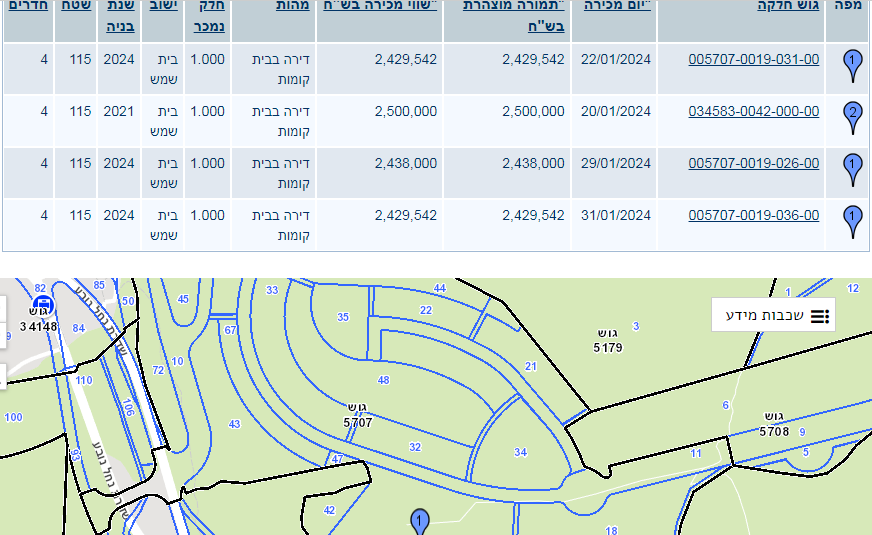Image resolution: width=872 pixels, height=535 pixels.
Task: Click build year 2021 cell
Action: point(119,111)
